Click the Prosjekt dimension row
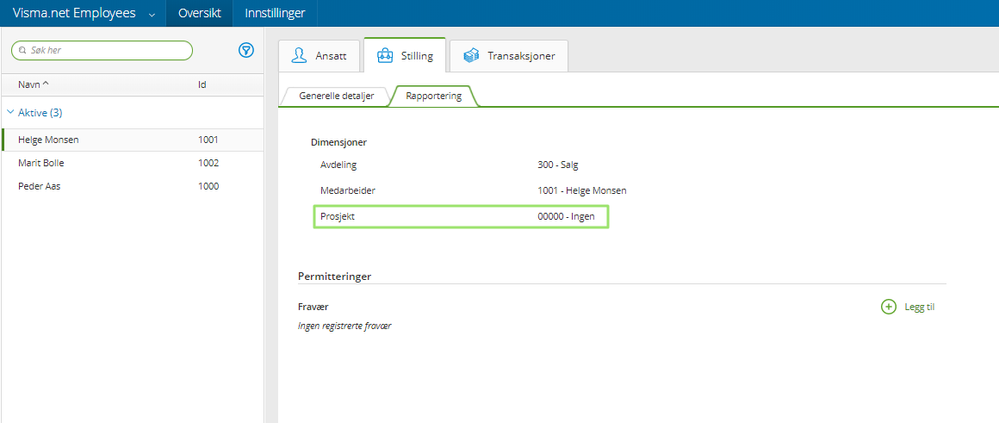 460,215
